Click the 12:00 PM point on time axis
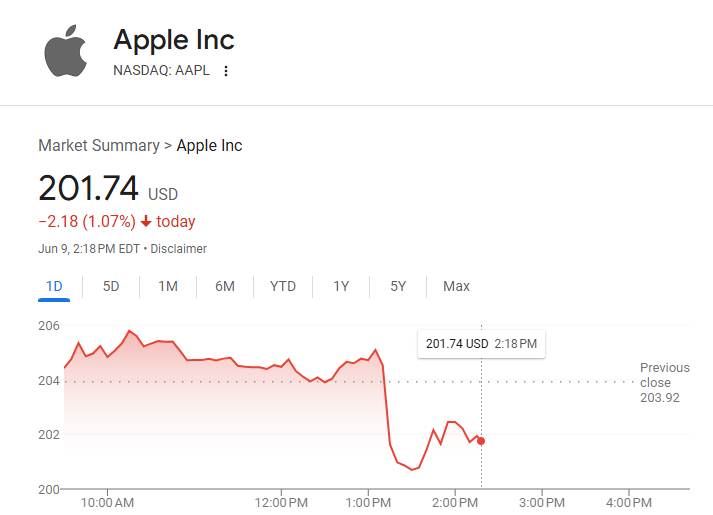This screenshot has width=713, height=515. pyautogui.click(x=281, y=500)
